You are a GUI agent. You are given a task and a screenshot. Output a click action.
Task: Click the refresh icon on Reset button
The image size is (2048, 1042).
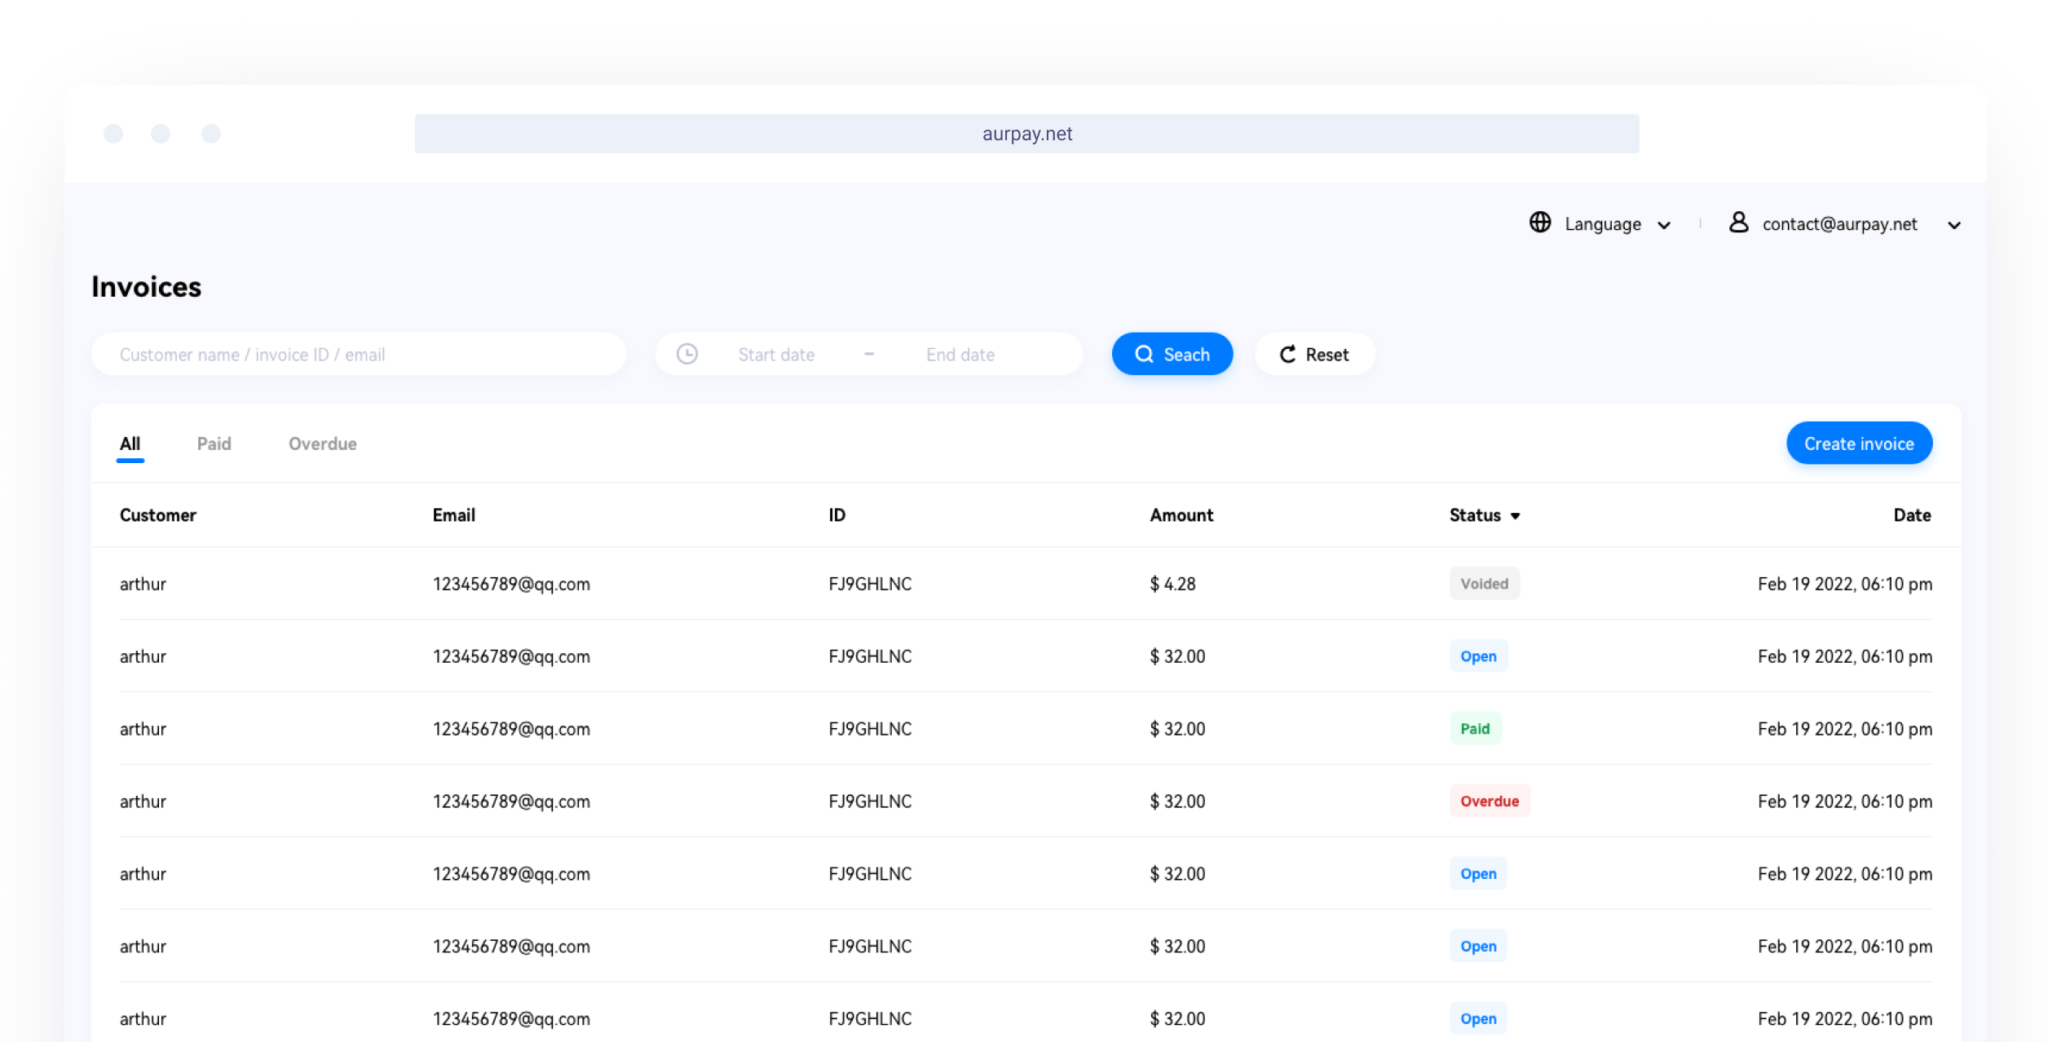pos(1288,353)
